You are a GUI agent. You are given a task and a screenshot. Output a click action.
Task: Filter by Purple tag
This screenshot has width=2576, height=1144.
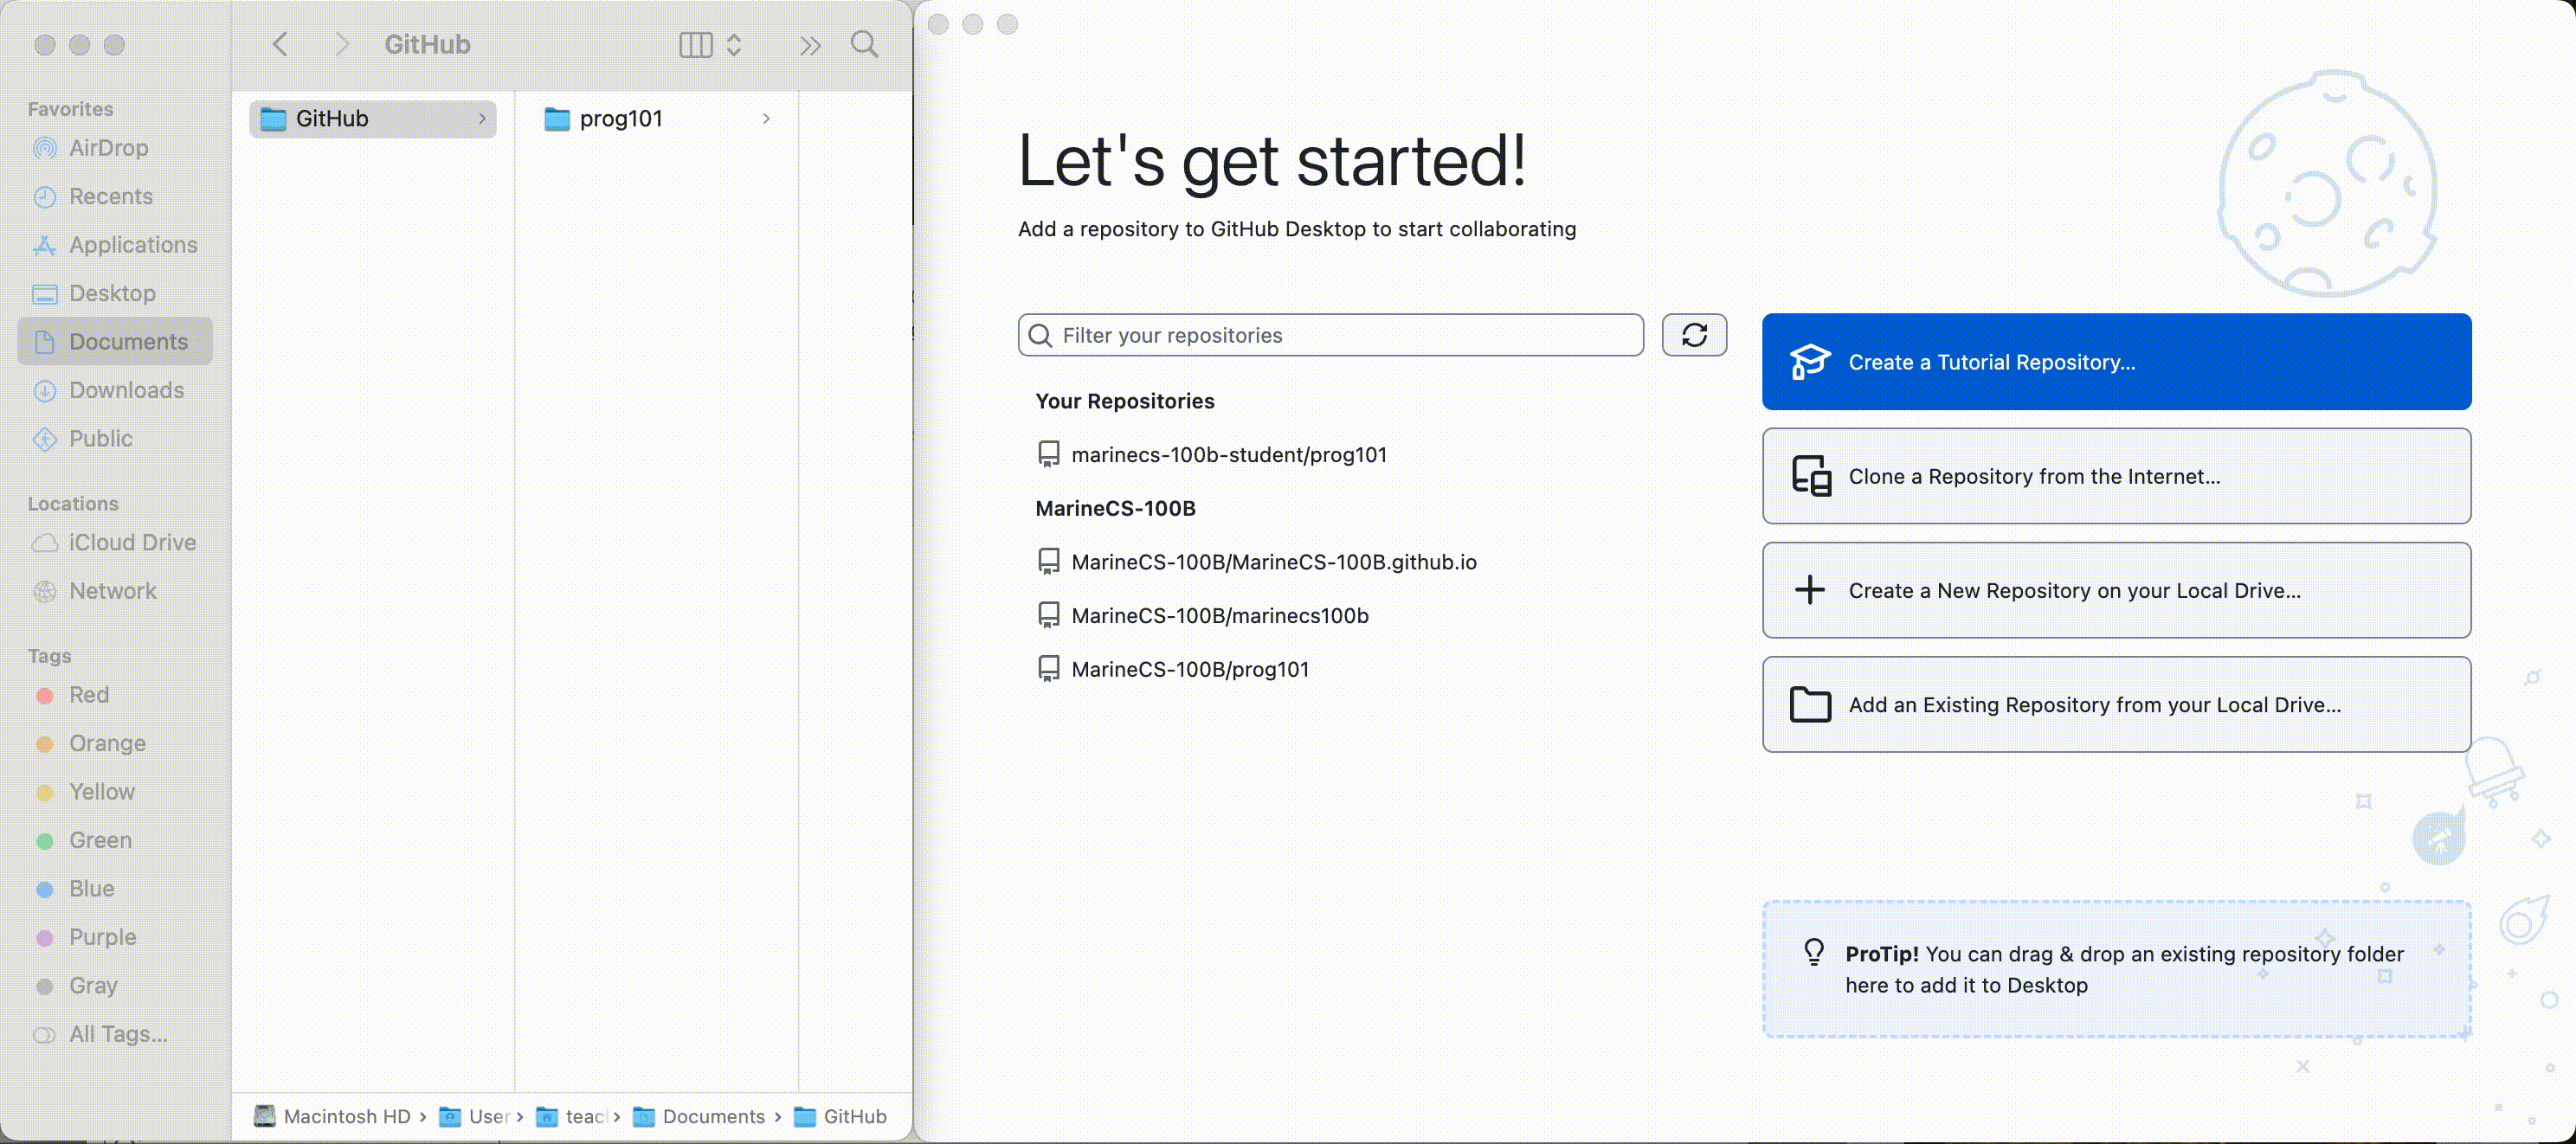coord(115,937)
